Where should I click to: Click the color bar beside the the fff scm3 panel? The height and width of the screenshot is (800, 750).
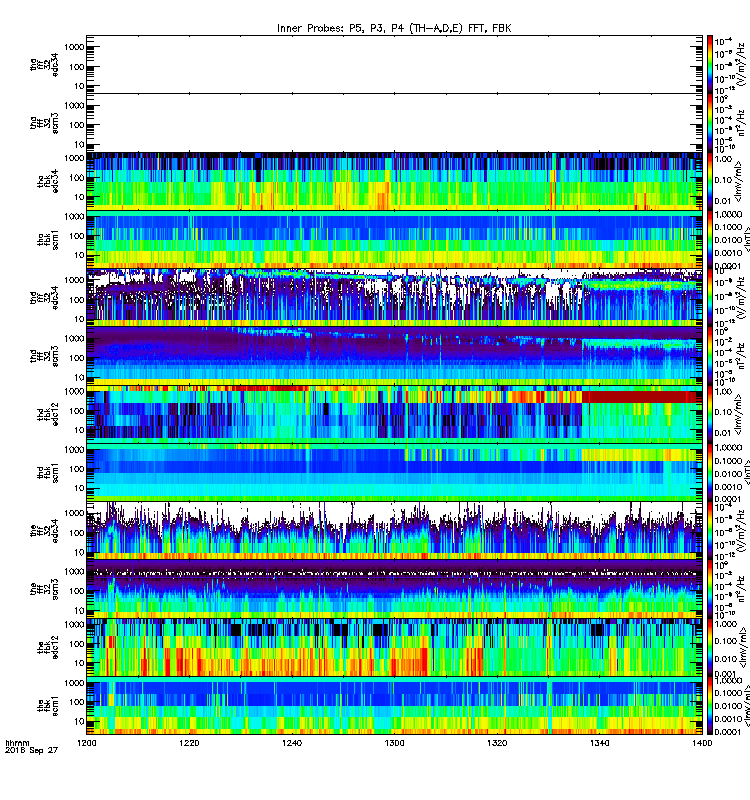710,589
